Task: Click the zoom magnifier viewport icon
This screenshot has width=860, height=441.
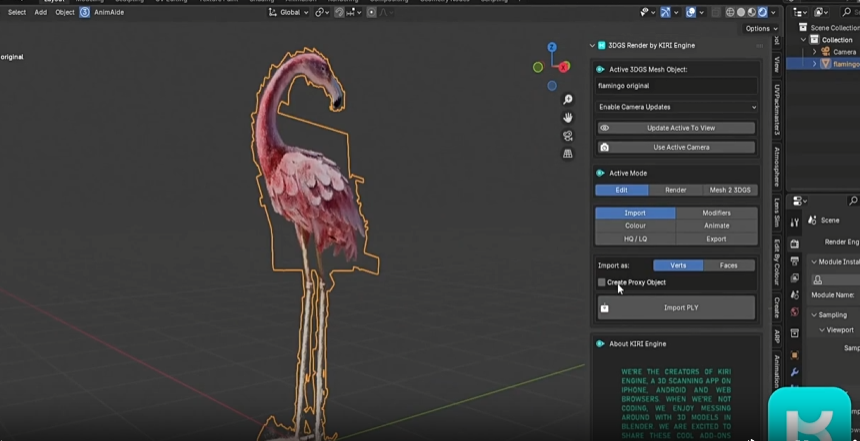Action: [568, 100]
